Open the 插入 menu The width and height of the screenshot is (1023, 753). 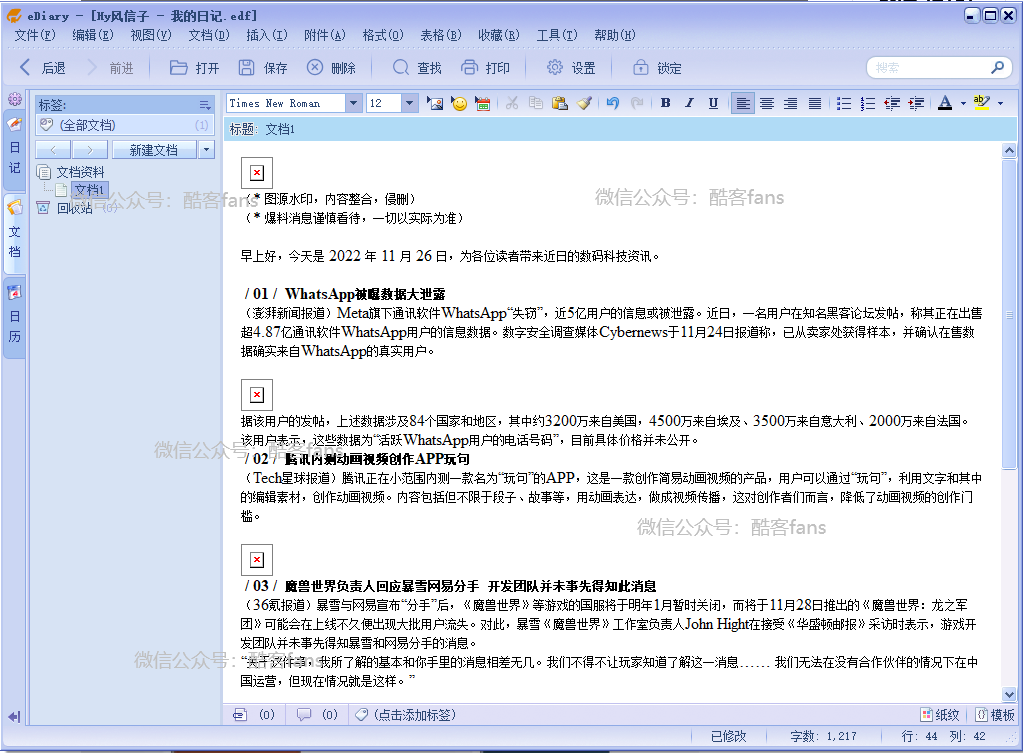tap(267, 35)
